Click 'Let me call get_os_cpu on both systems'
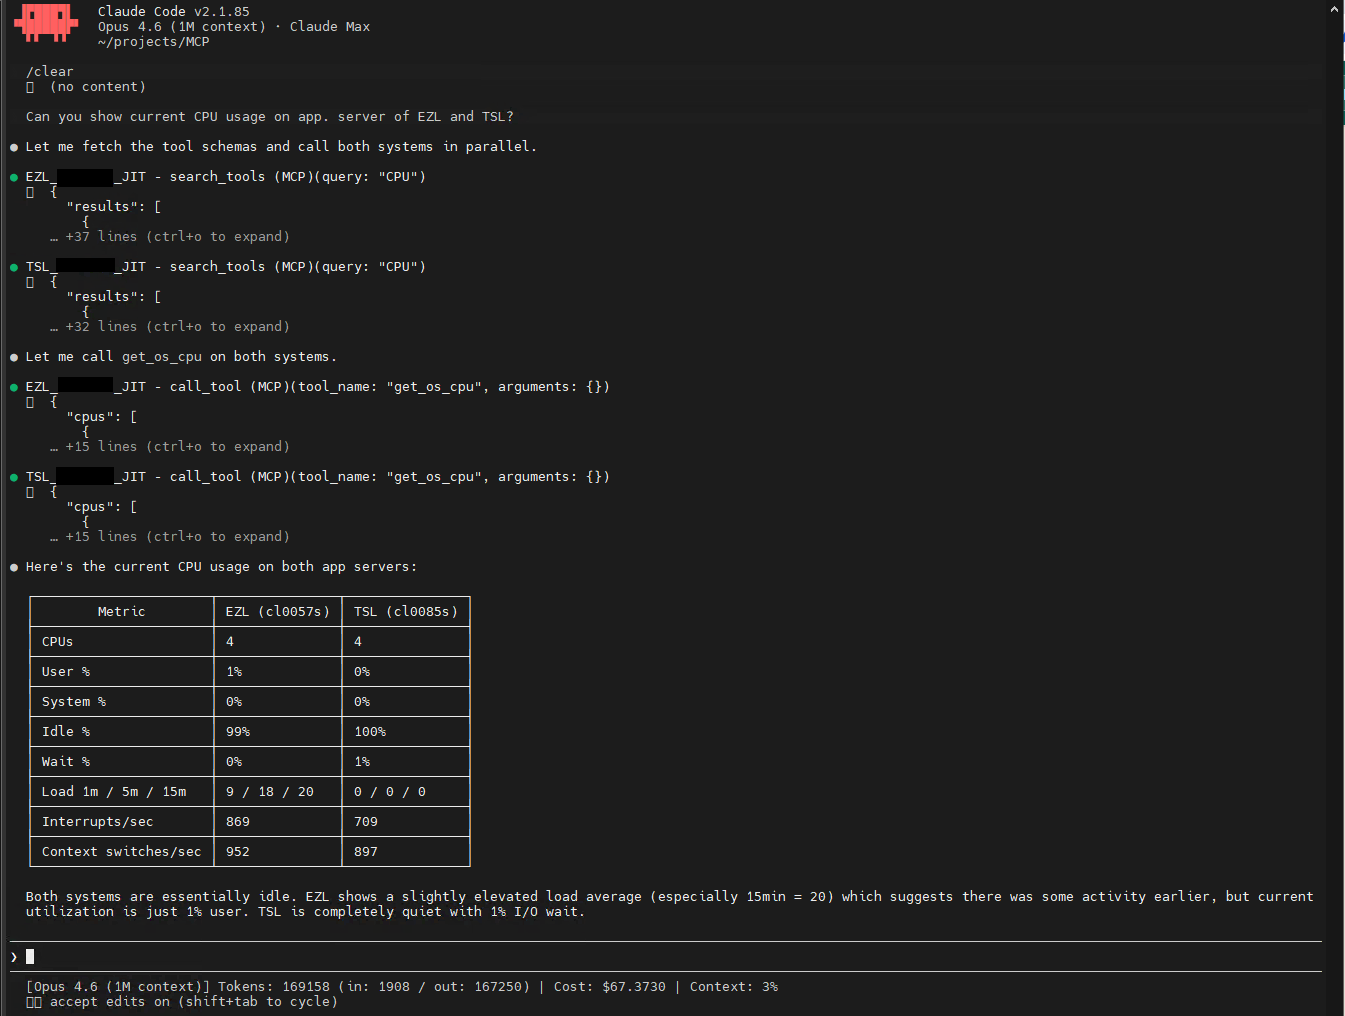The height and width of the screenshot is (1016, 1345). coord(181,357)
